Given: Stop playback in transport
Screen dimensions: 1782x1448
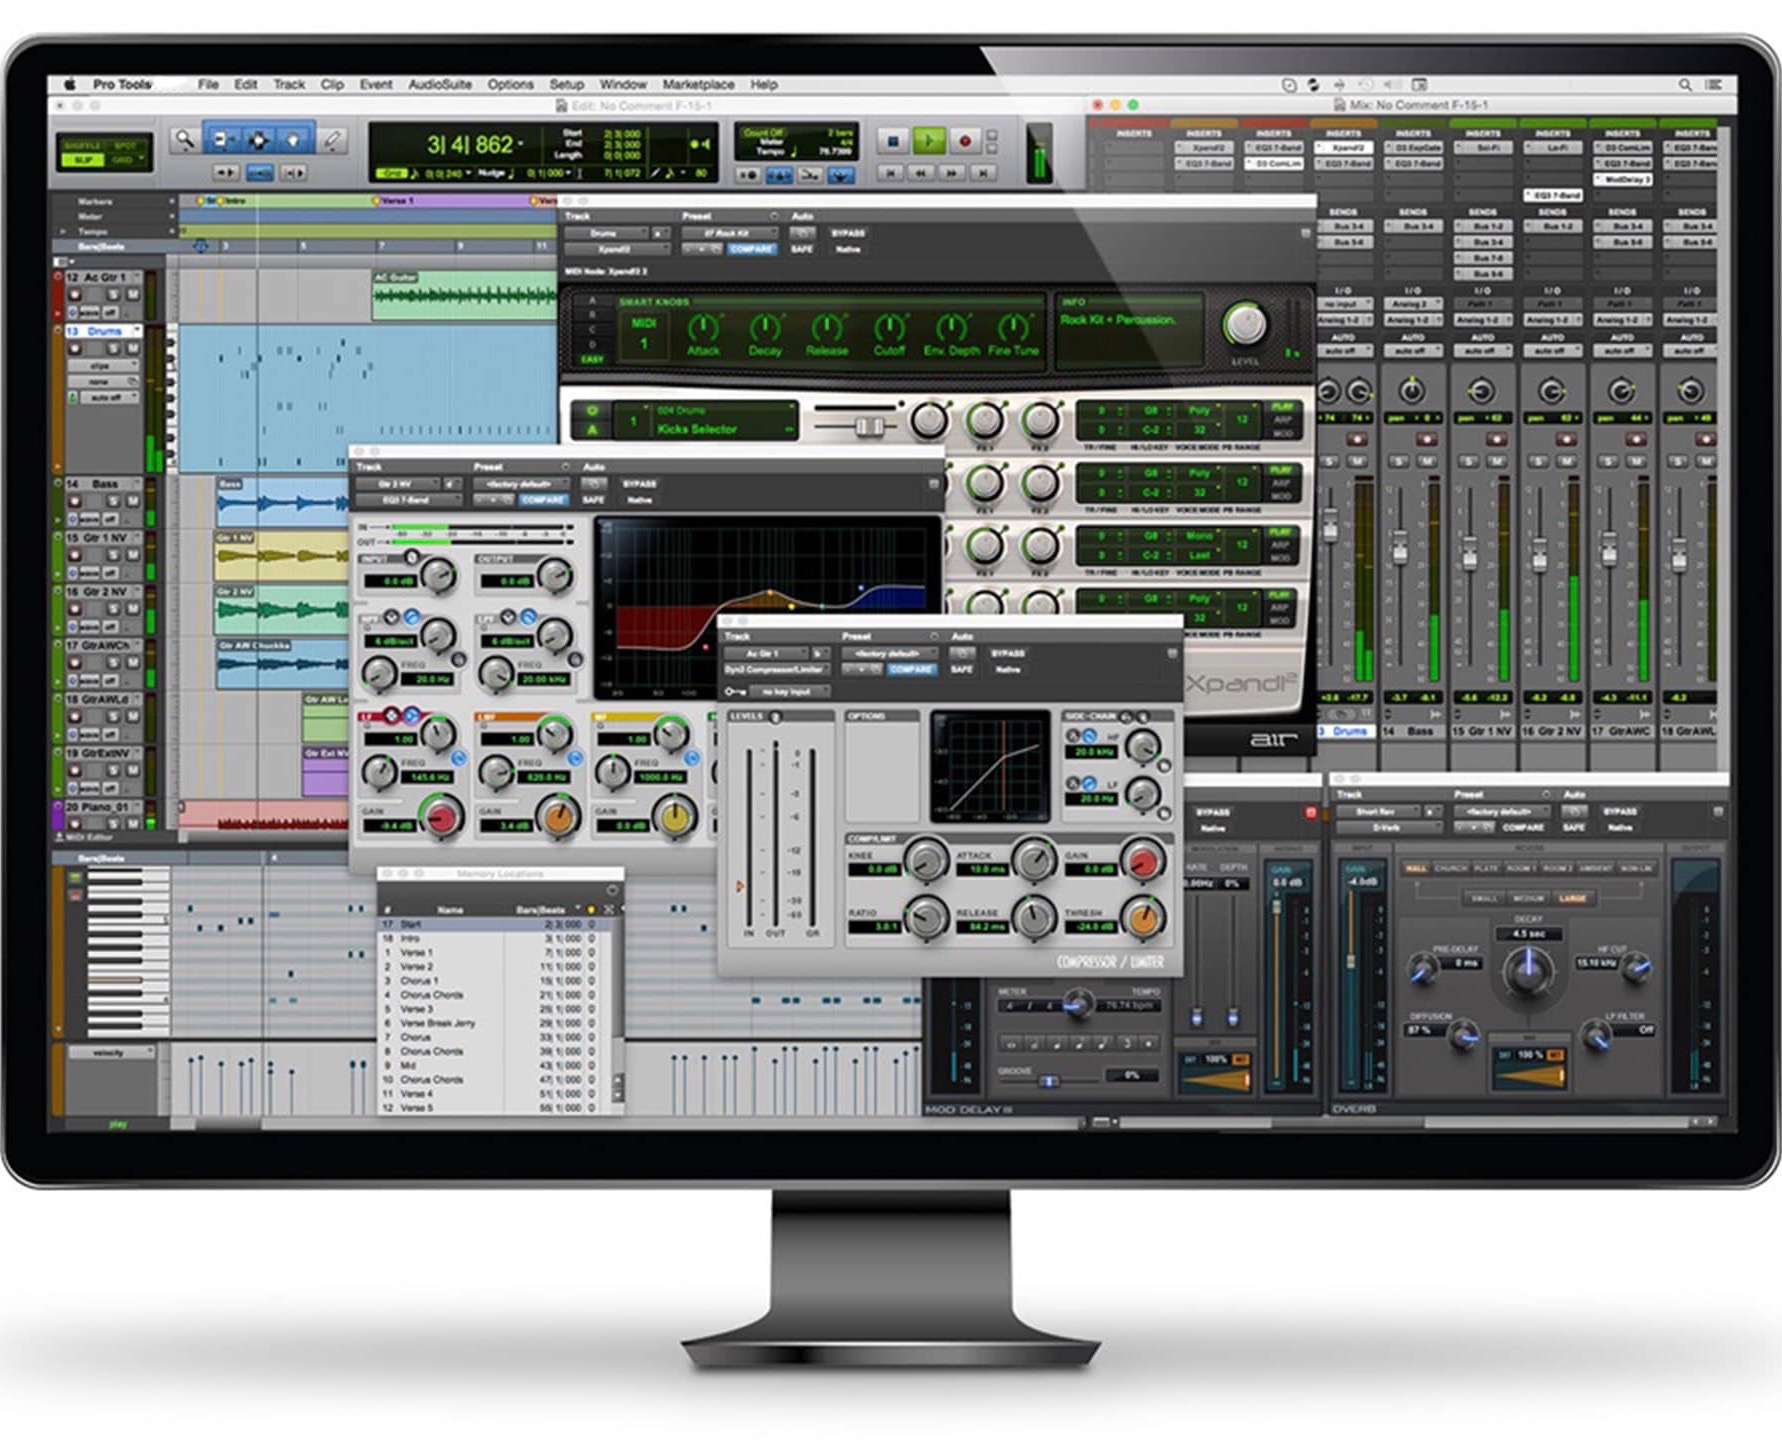Looking at the screenshot, I should click(x=893, y=142).
